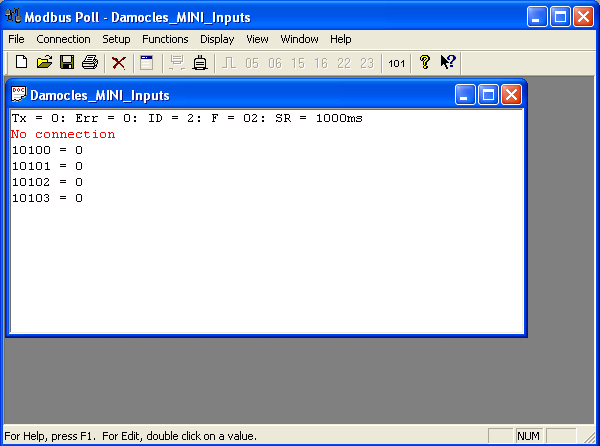The height and width of the screenshot is (446, 600).
Task: Maximize the Damocles_MINI_Inputs child window
Action: point(488,94)
